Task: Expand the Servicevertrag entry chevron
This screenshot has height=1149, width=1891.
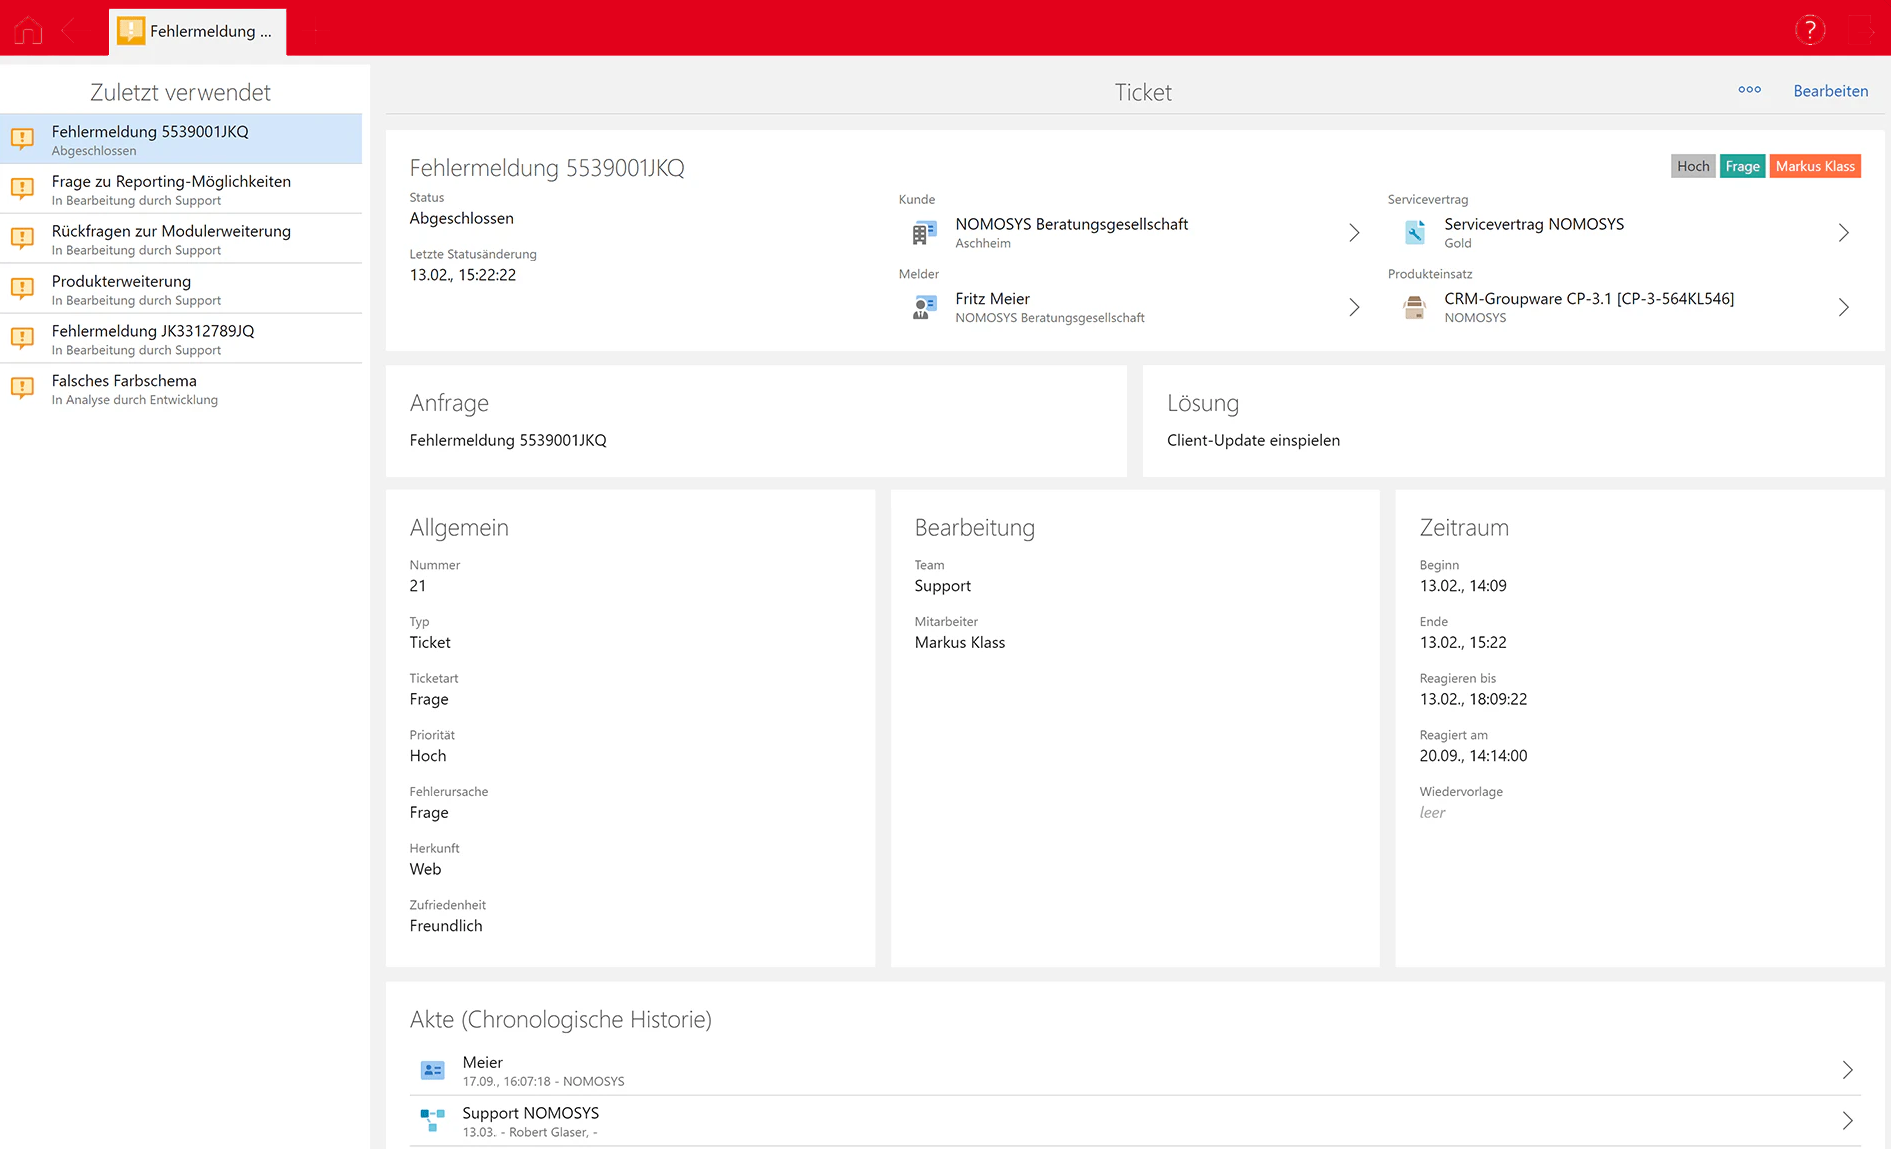Action: point(1843,233)
